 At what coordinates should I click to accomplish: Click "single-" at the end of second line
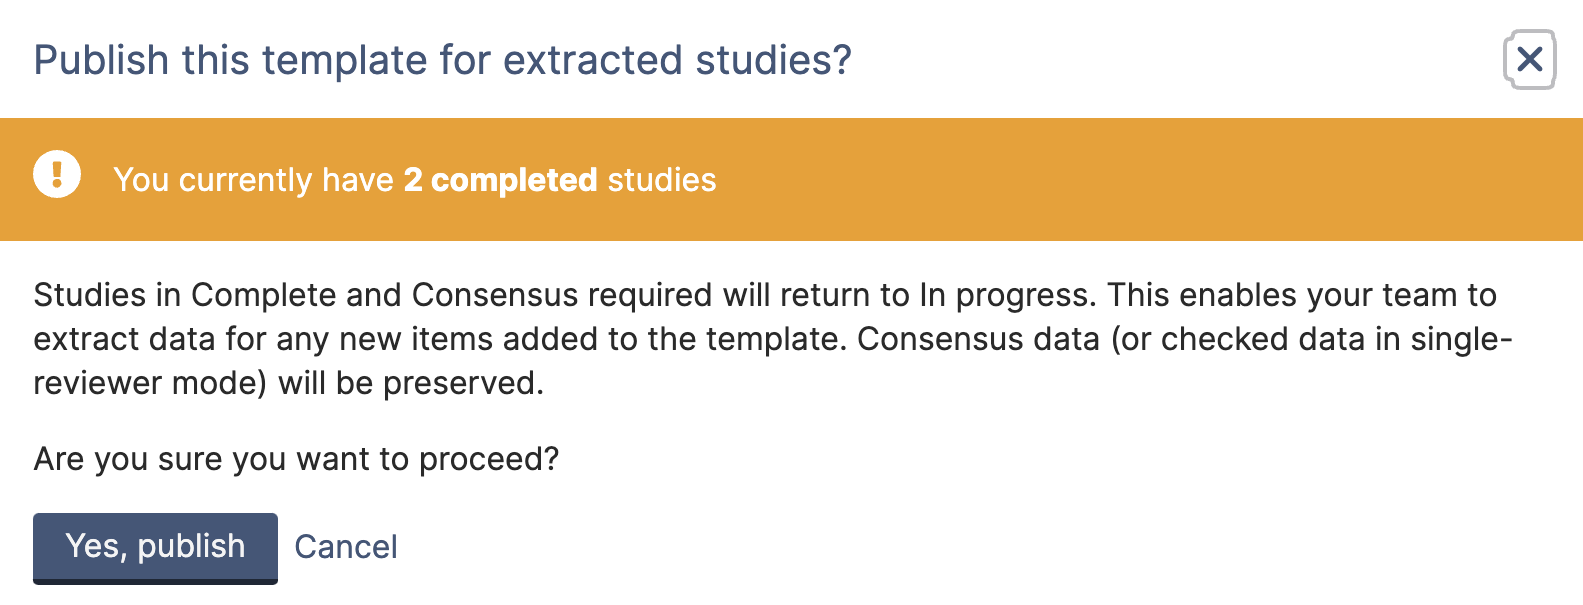pos(1461,339)
